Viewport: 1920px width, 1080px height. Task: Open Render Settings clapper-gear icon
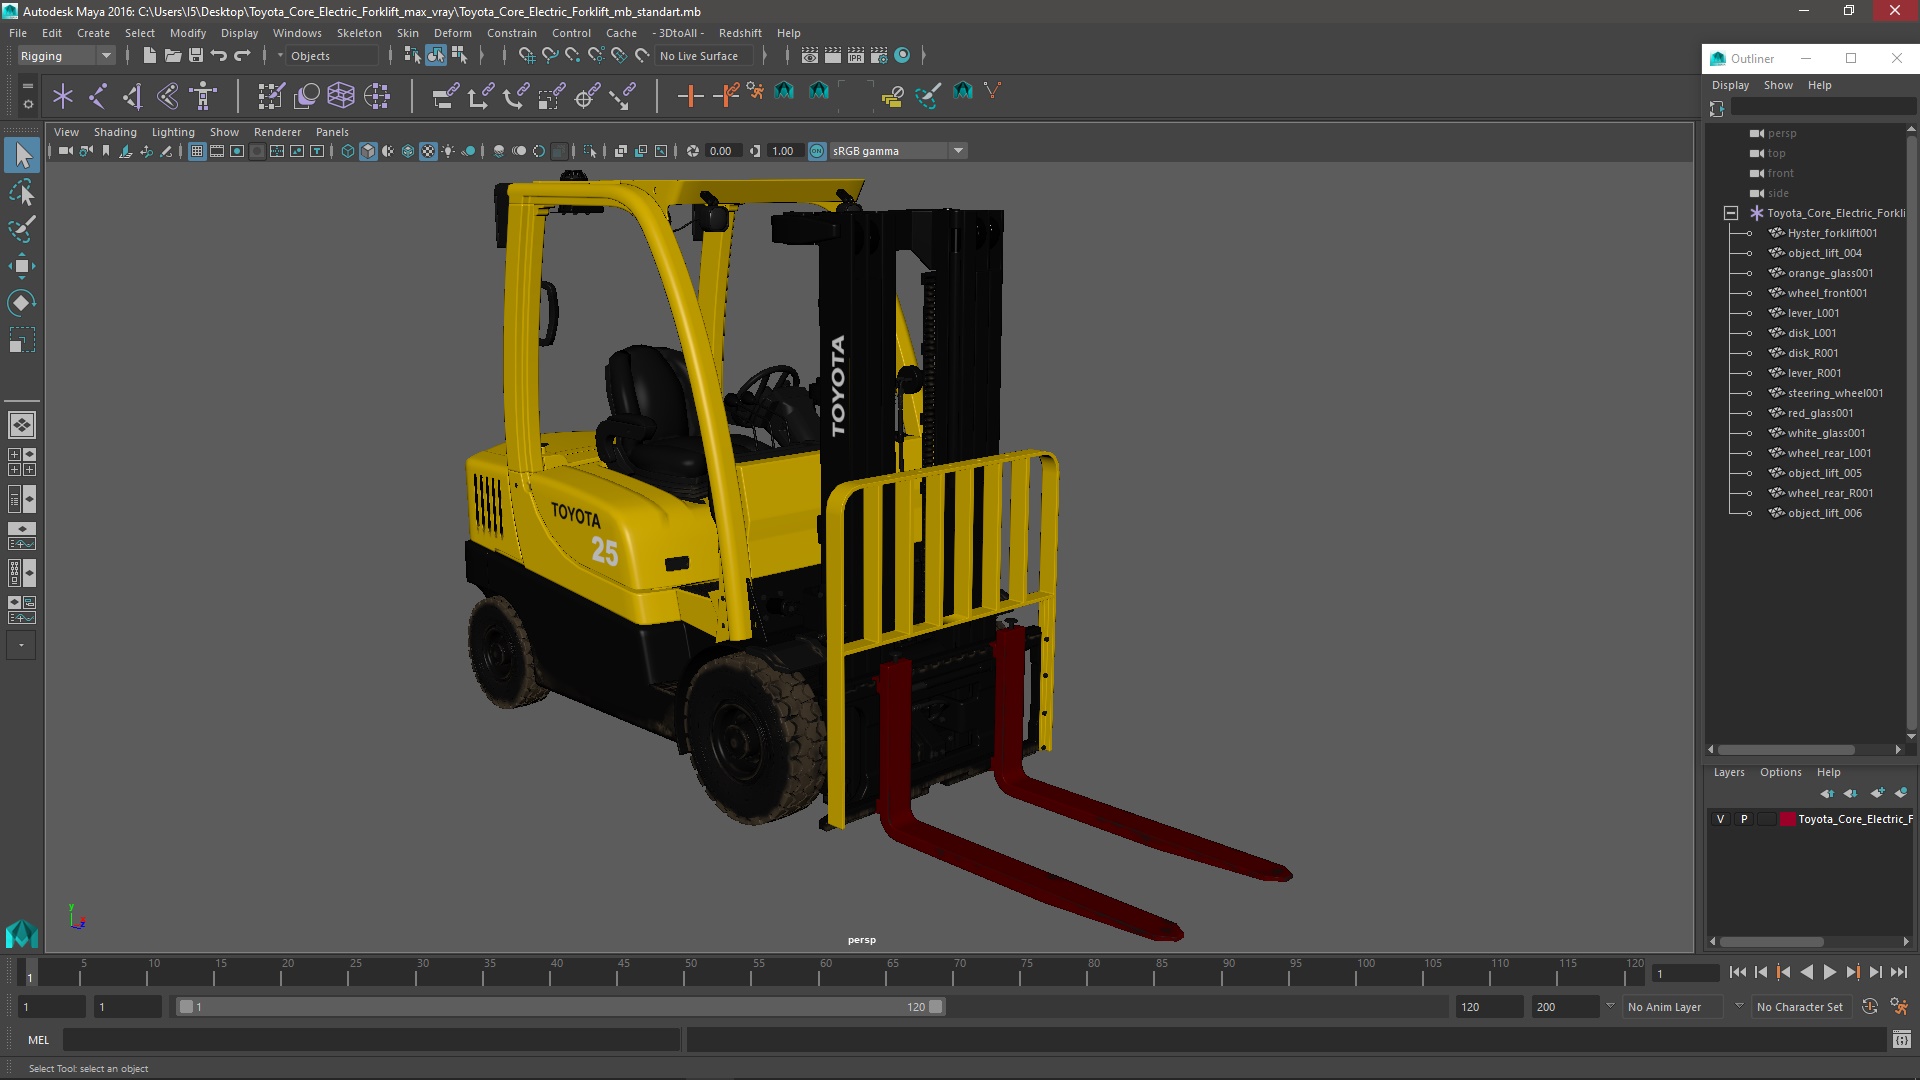(879, 55)
